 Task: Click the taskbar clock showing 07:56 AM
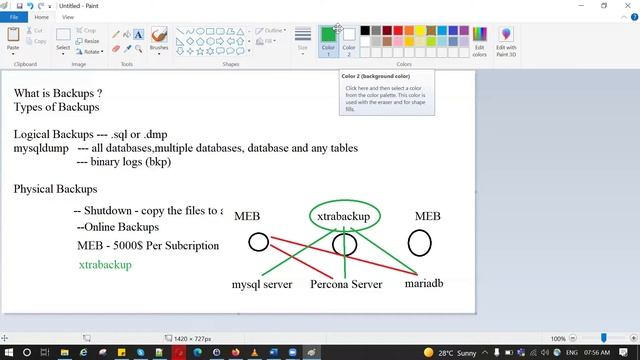pos(597,352)
